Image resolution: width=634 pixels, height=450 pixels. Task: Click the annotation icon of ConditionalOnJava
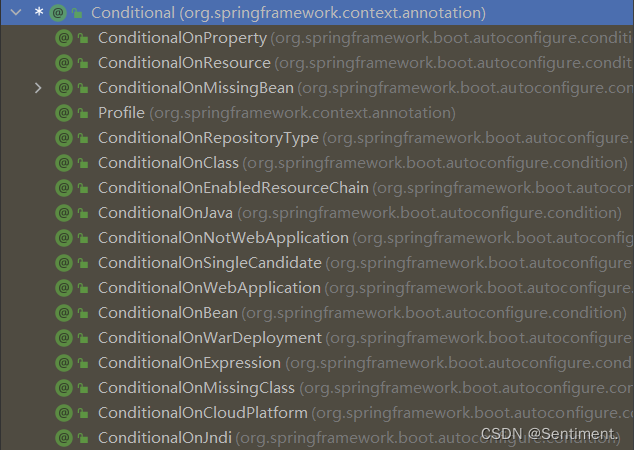[64, 213]
